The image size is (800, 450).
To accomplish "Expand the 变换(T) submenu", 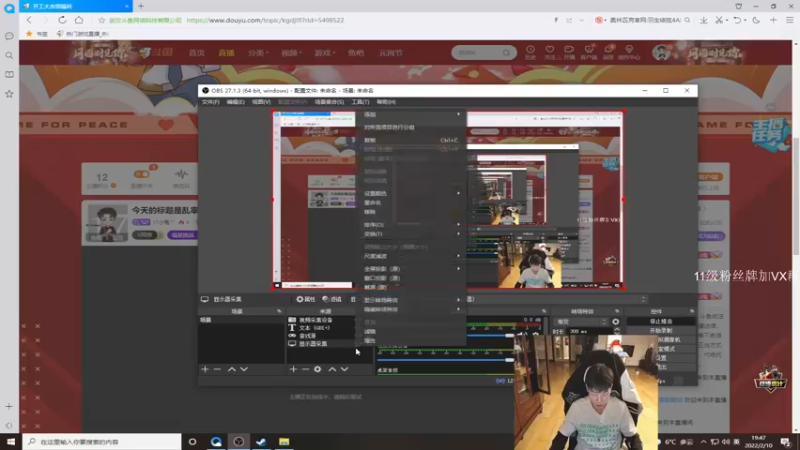I will tap(412, 234).
